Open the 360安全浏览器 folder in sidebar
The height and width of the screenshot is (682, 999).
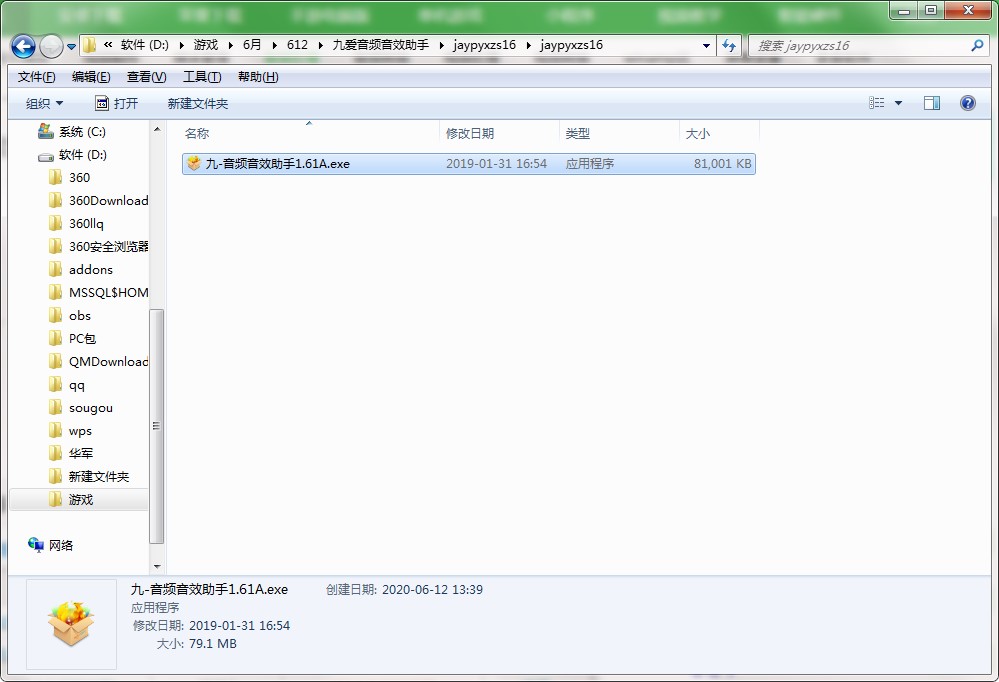[99, 247]
